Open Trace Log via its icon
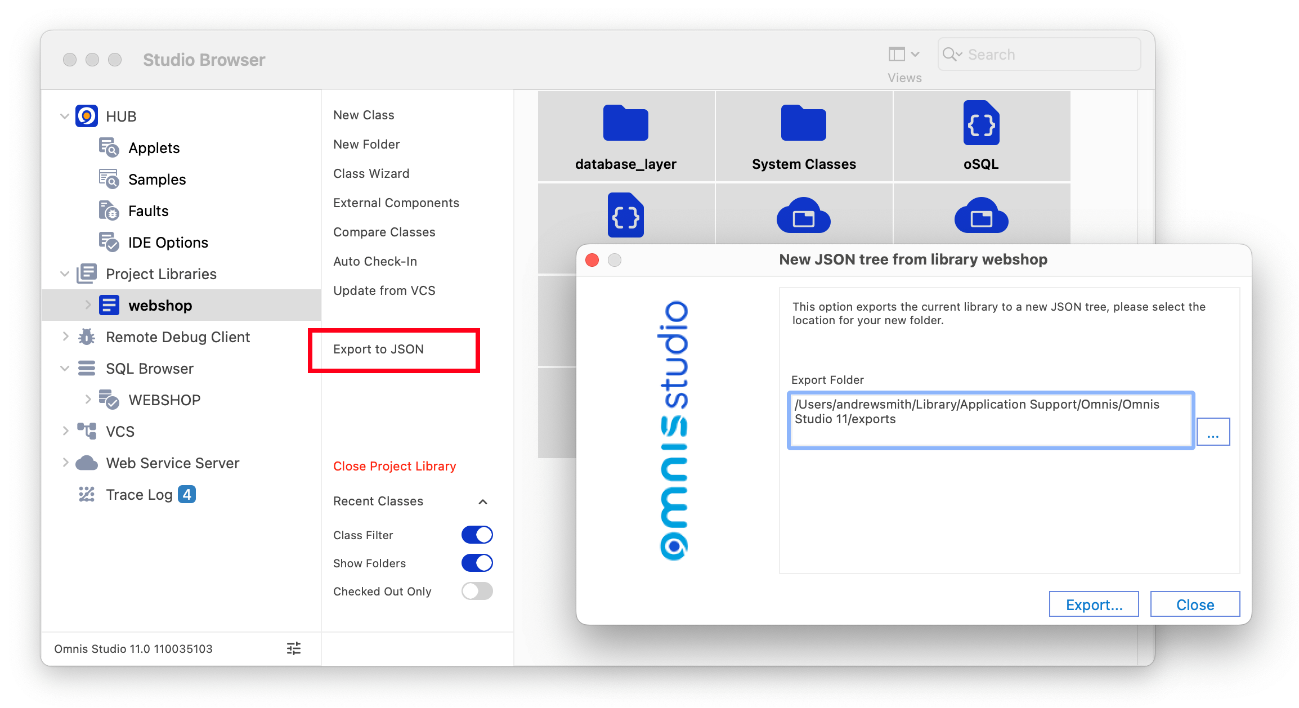This screenshot has height=708, width=1299. point(87,494)
